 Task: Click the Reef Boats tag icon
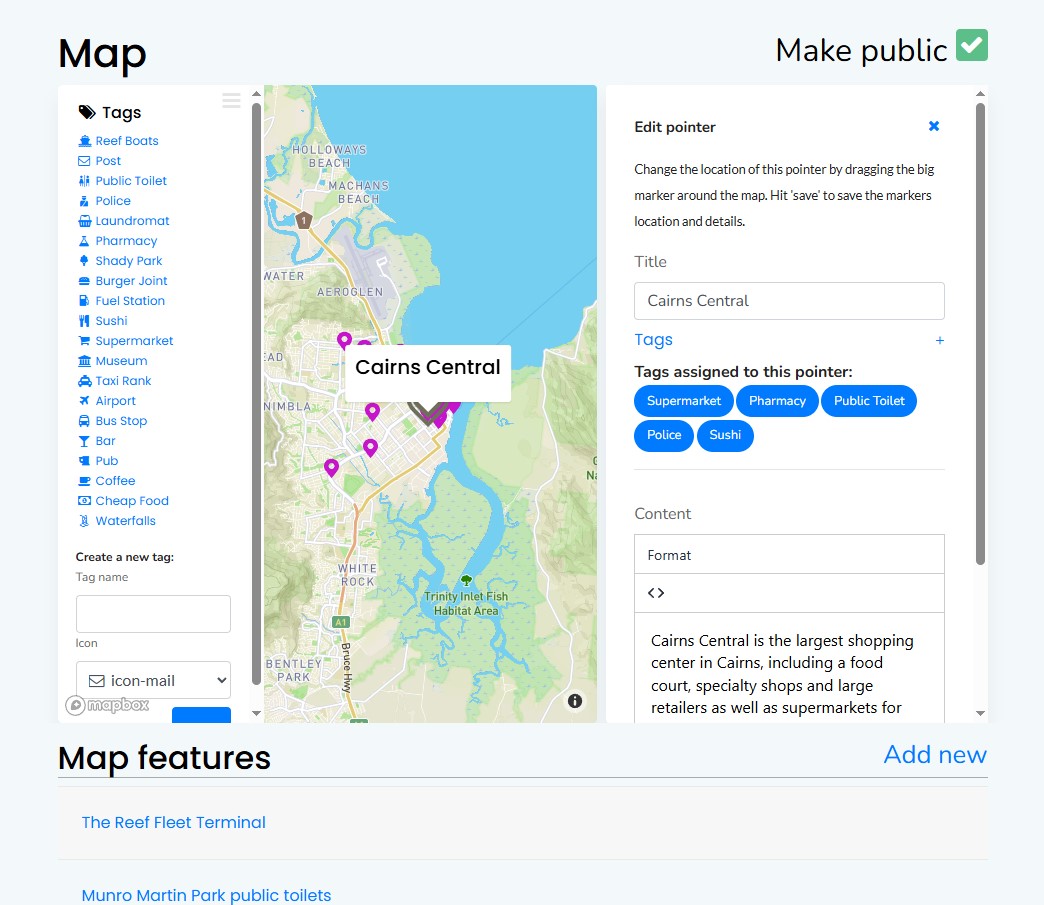[x=85, y=141]
